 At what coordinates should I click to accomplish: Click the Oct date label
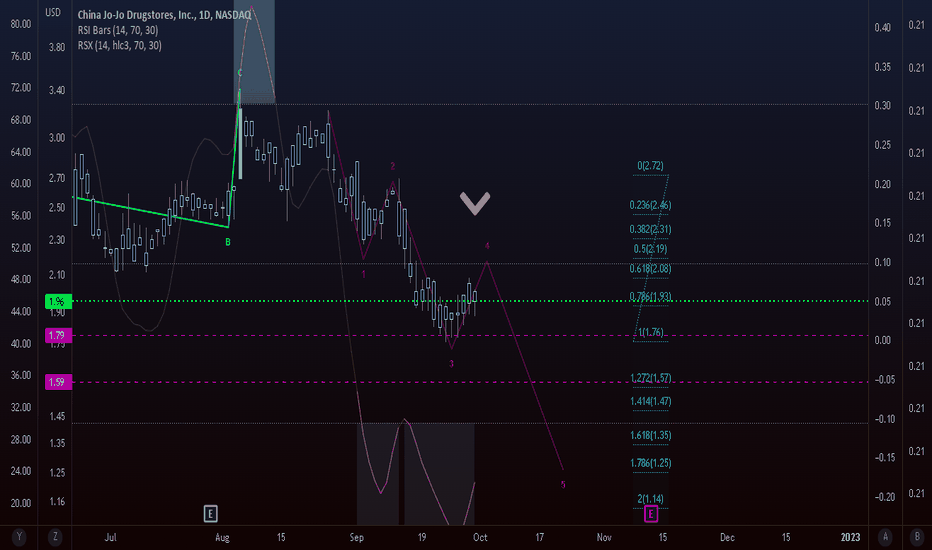coord(480,538)
